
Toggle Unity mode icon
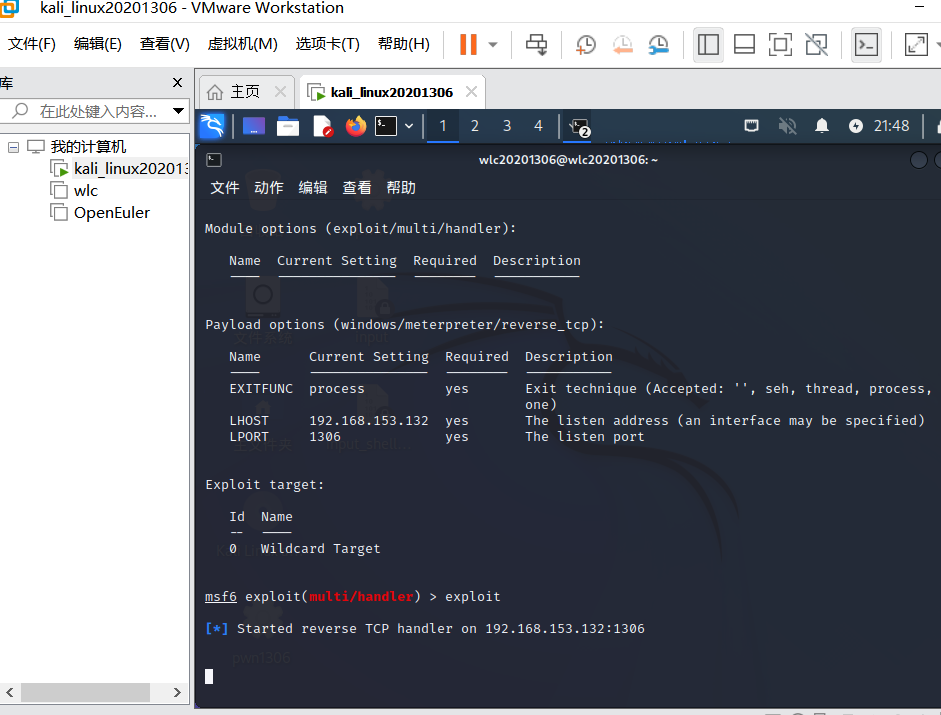[x=816, y=44]
